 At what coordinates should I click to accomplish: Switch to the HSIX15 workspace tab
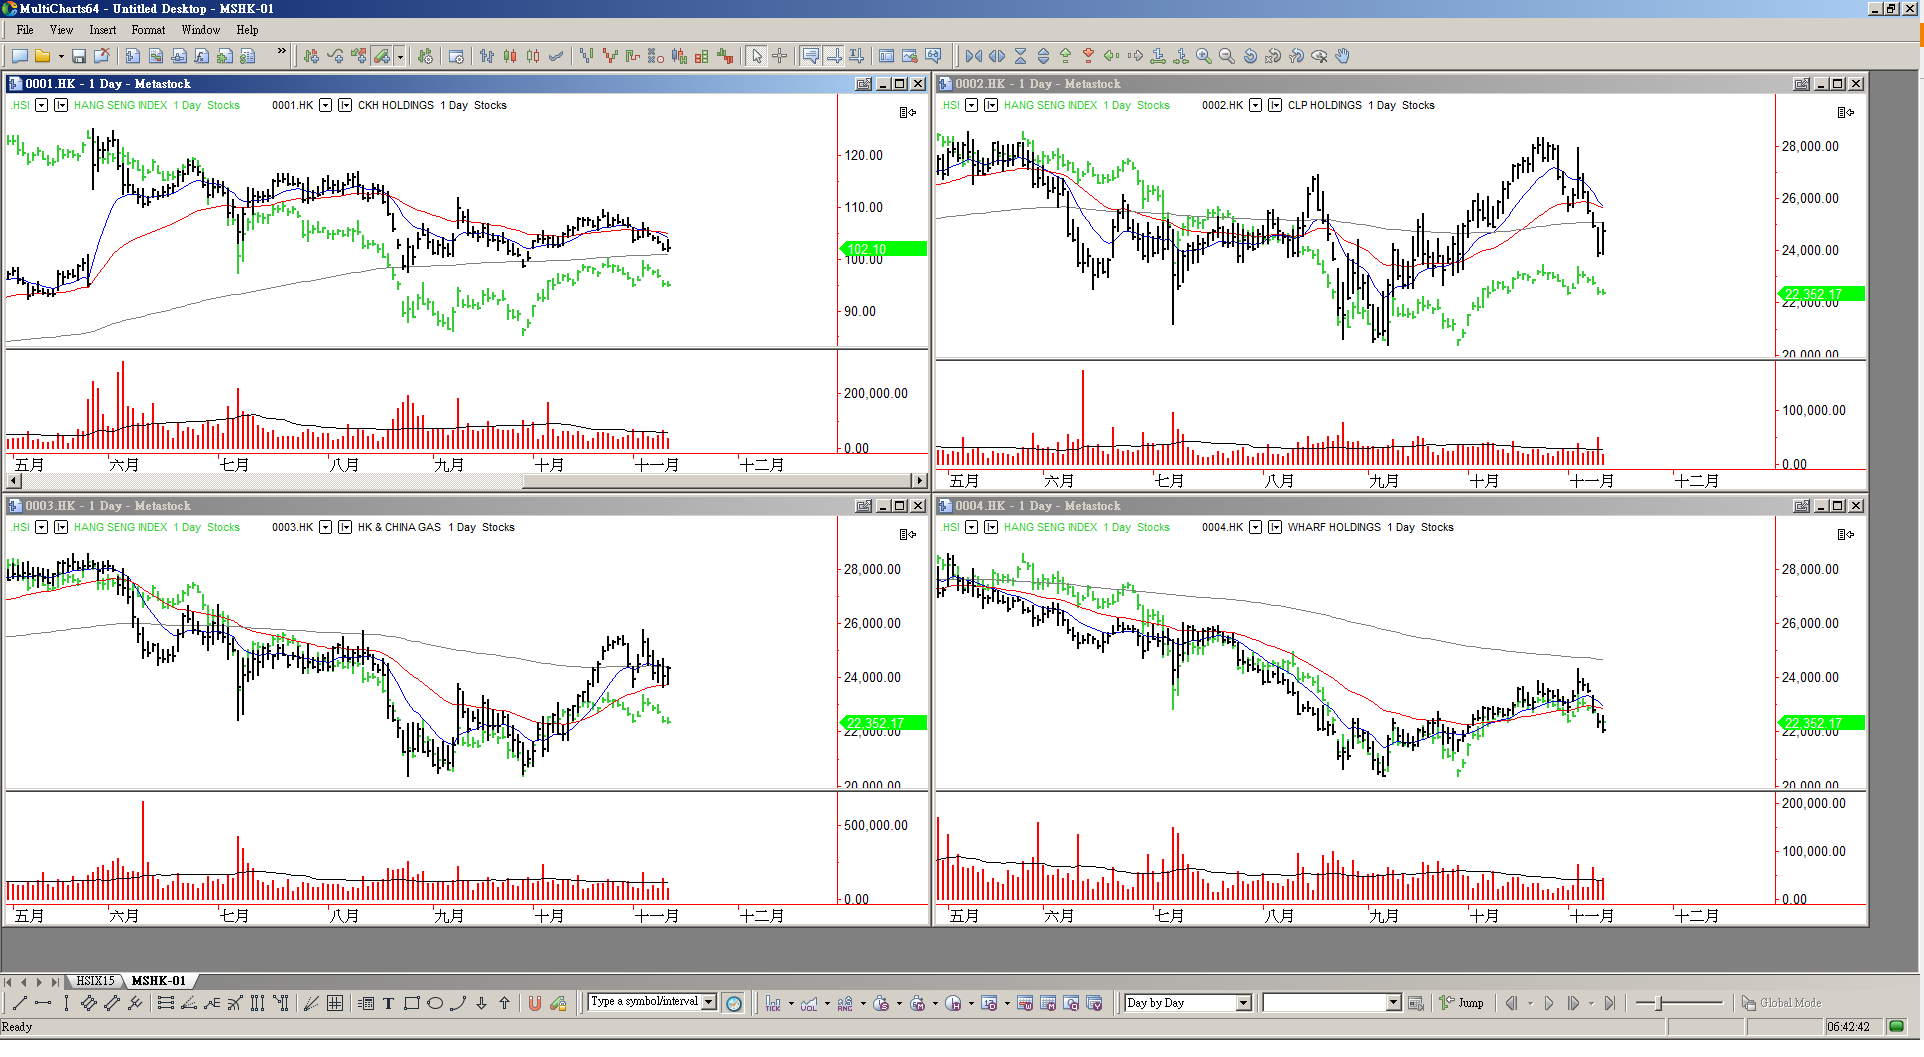pos(96,981)
